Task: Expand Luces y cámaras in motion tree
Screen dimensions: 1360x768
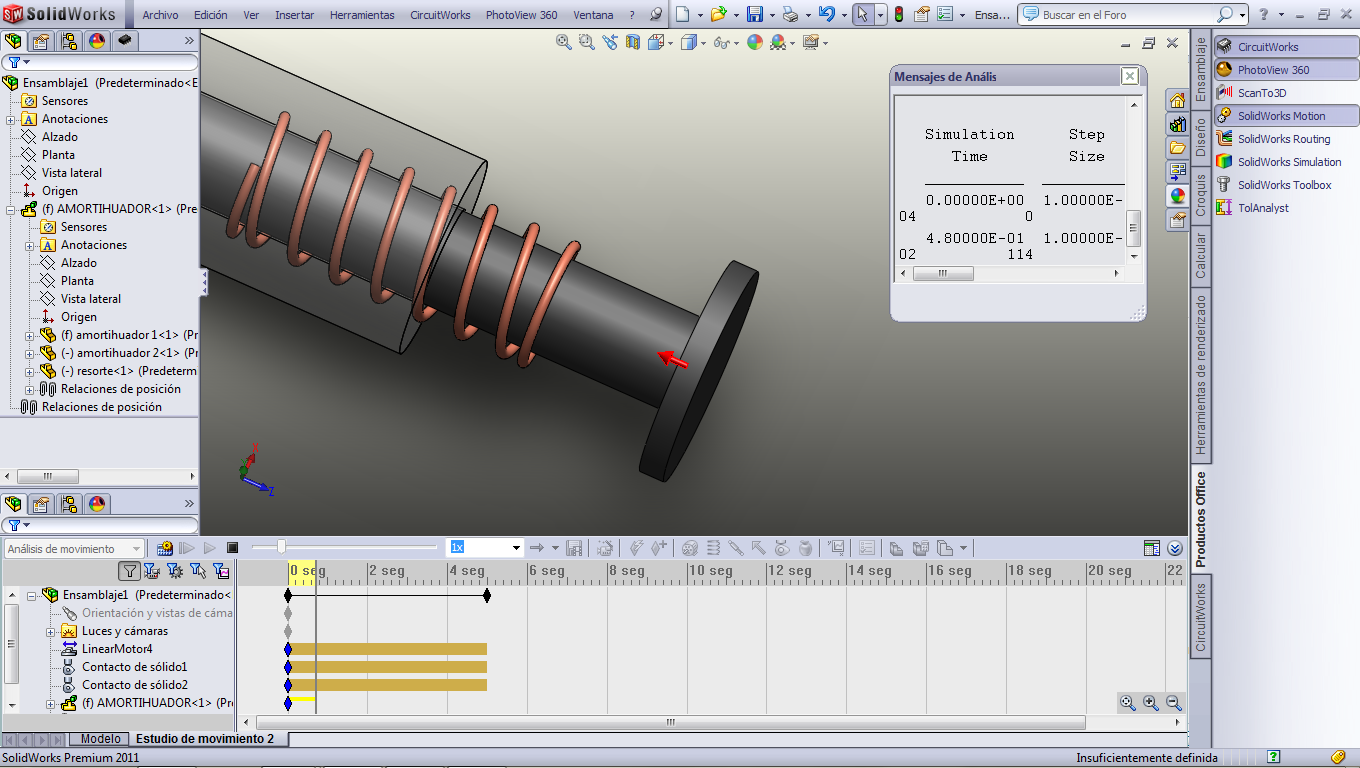Action: (50, 632)
